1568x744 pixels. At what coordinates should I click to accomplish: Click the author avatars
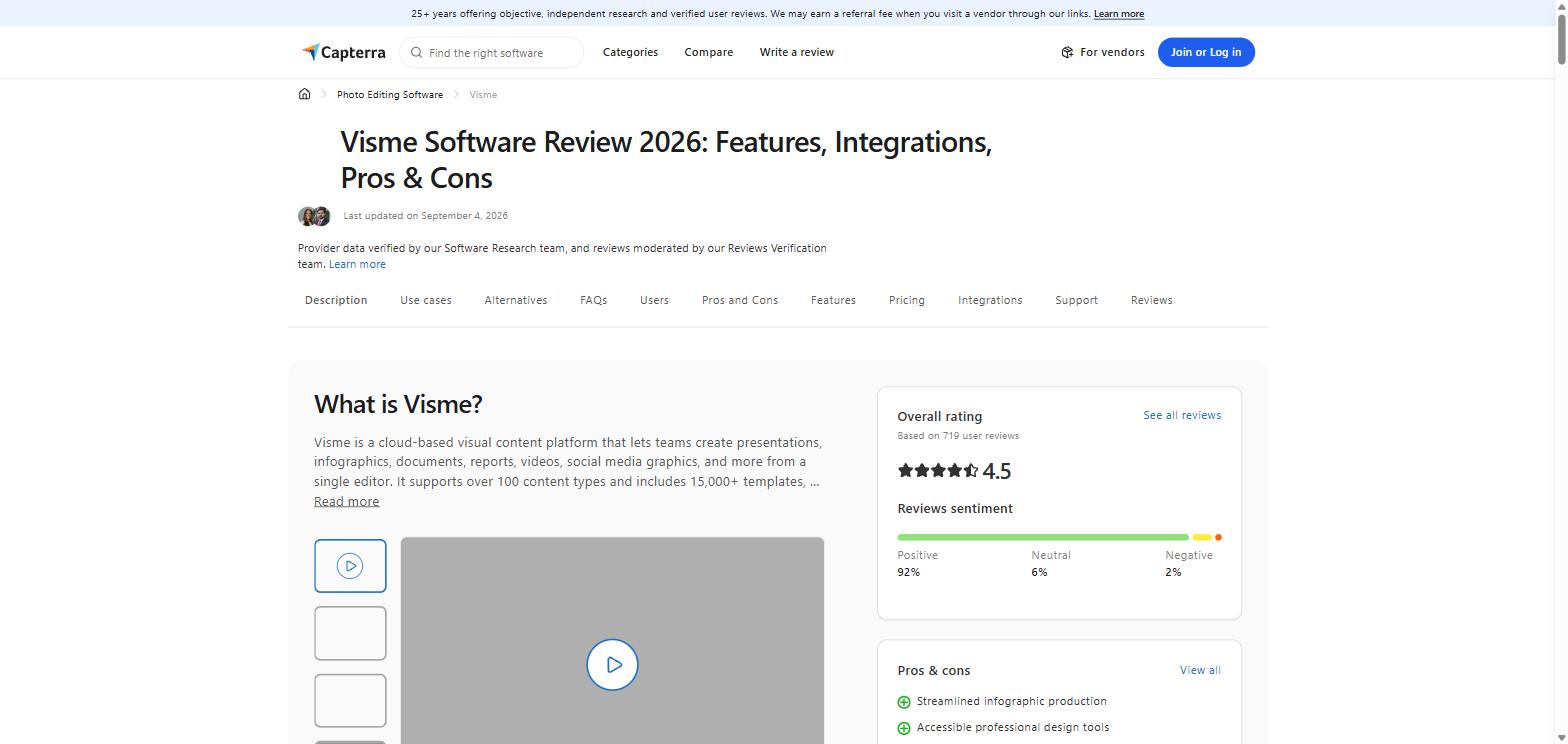[x=314, y=216]
